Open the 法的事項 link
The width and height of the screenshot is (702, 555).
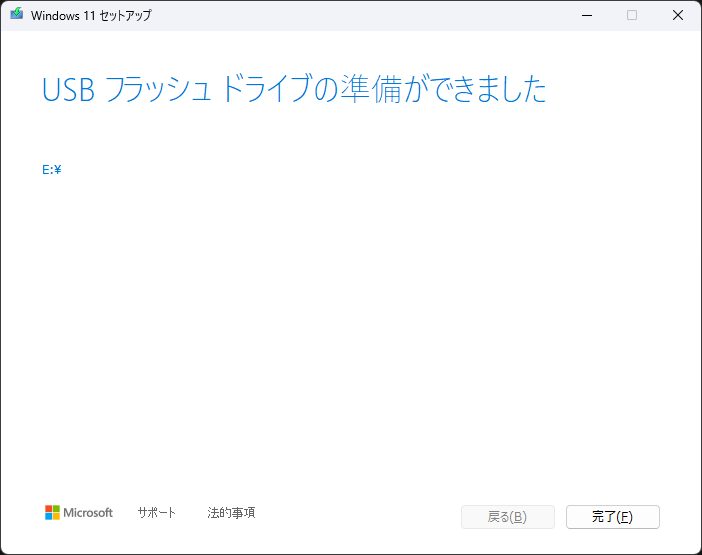pos(231,513)
